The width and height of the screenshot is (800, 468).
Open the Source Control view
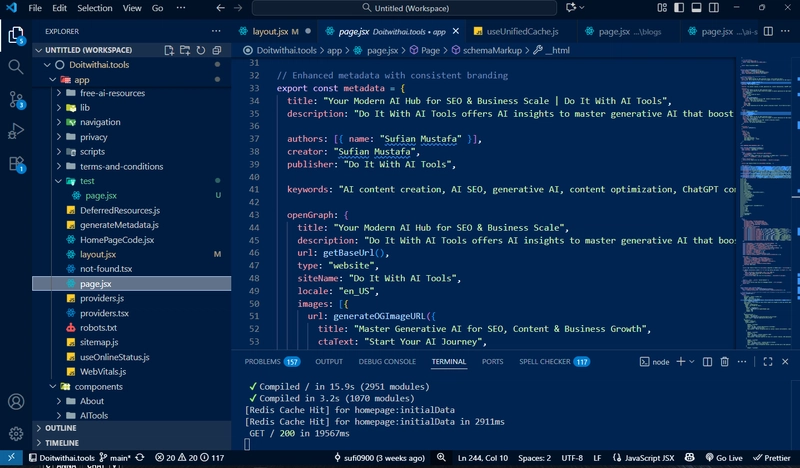click(16, 99)
